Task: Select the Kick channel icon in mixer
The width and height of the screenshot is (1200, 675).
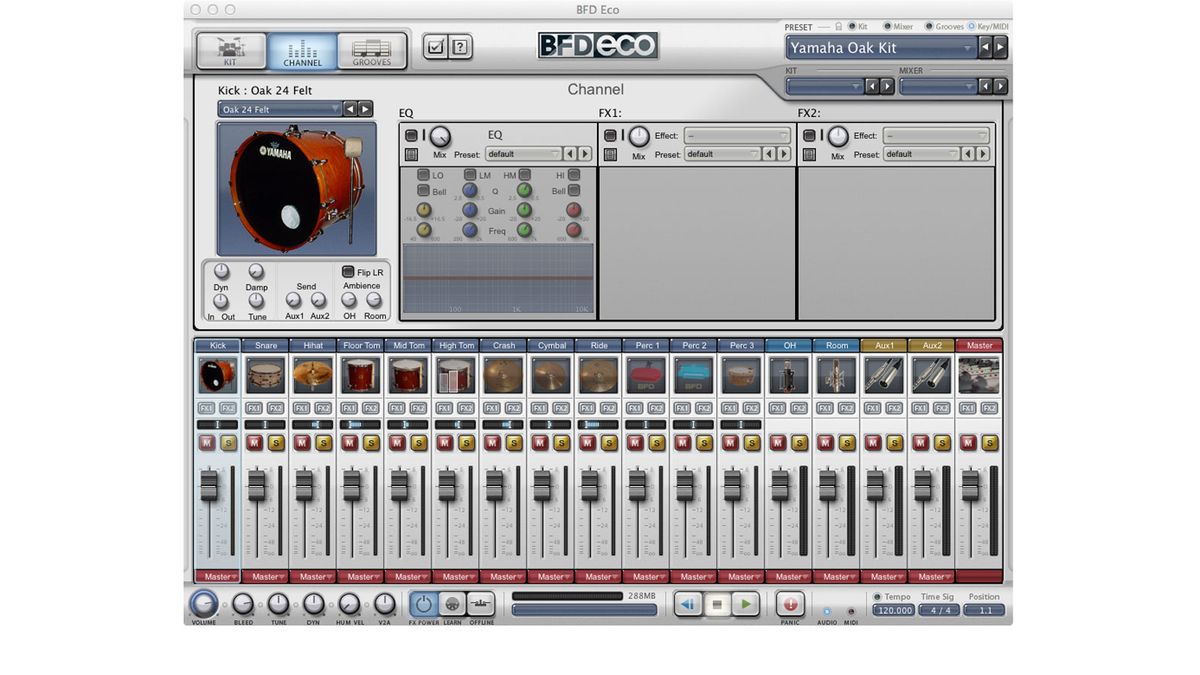Action: [x=218, y=376]
